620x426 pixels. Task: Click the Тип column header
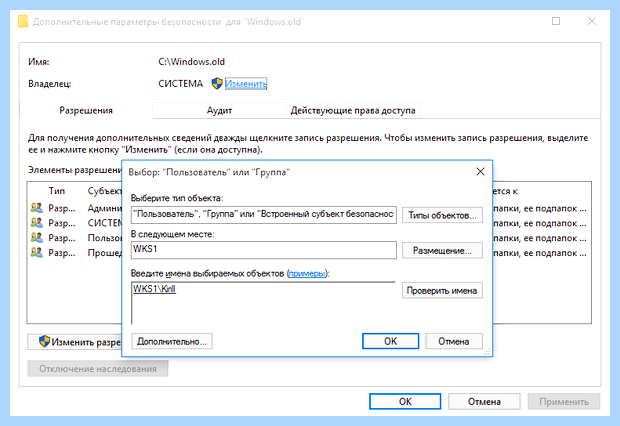[x=57, y=191]
